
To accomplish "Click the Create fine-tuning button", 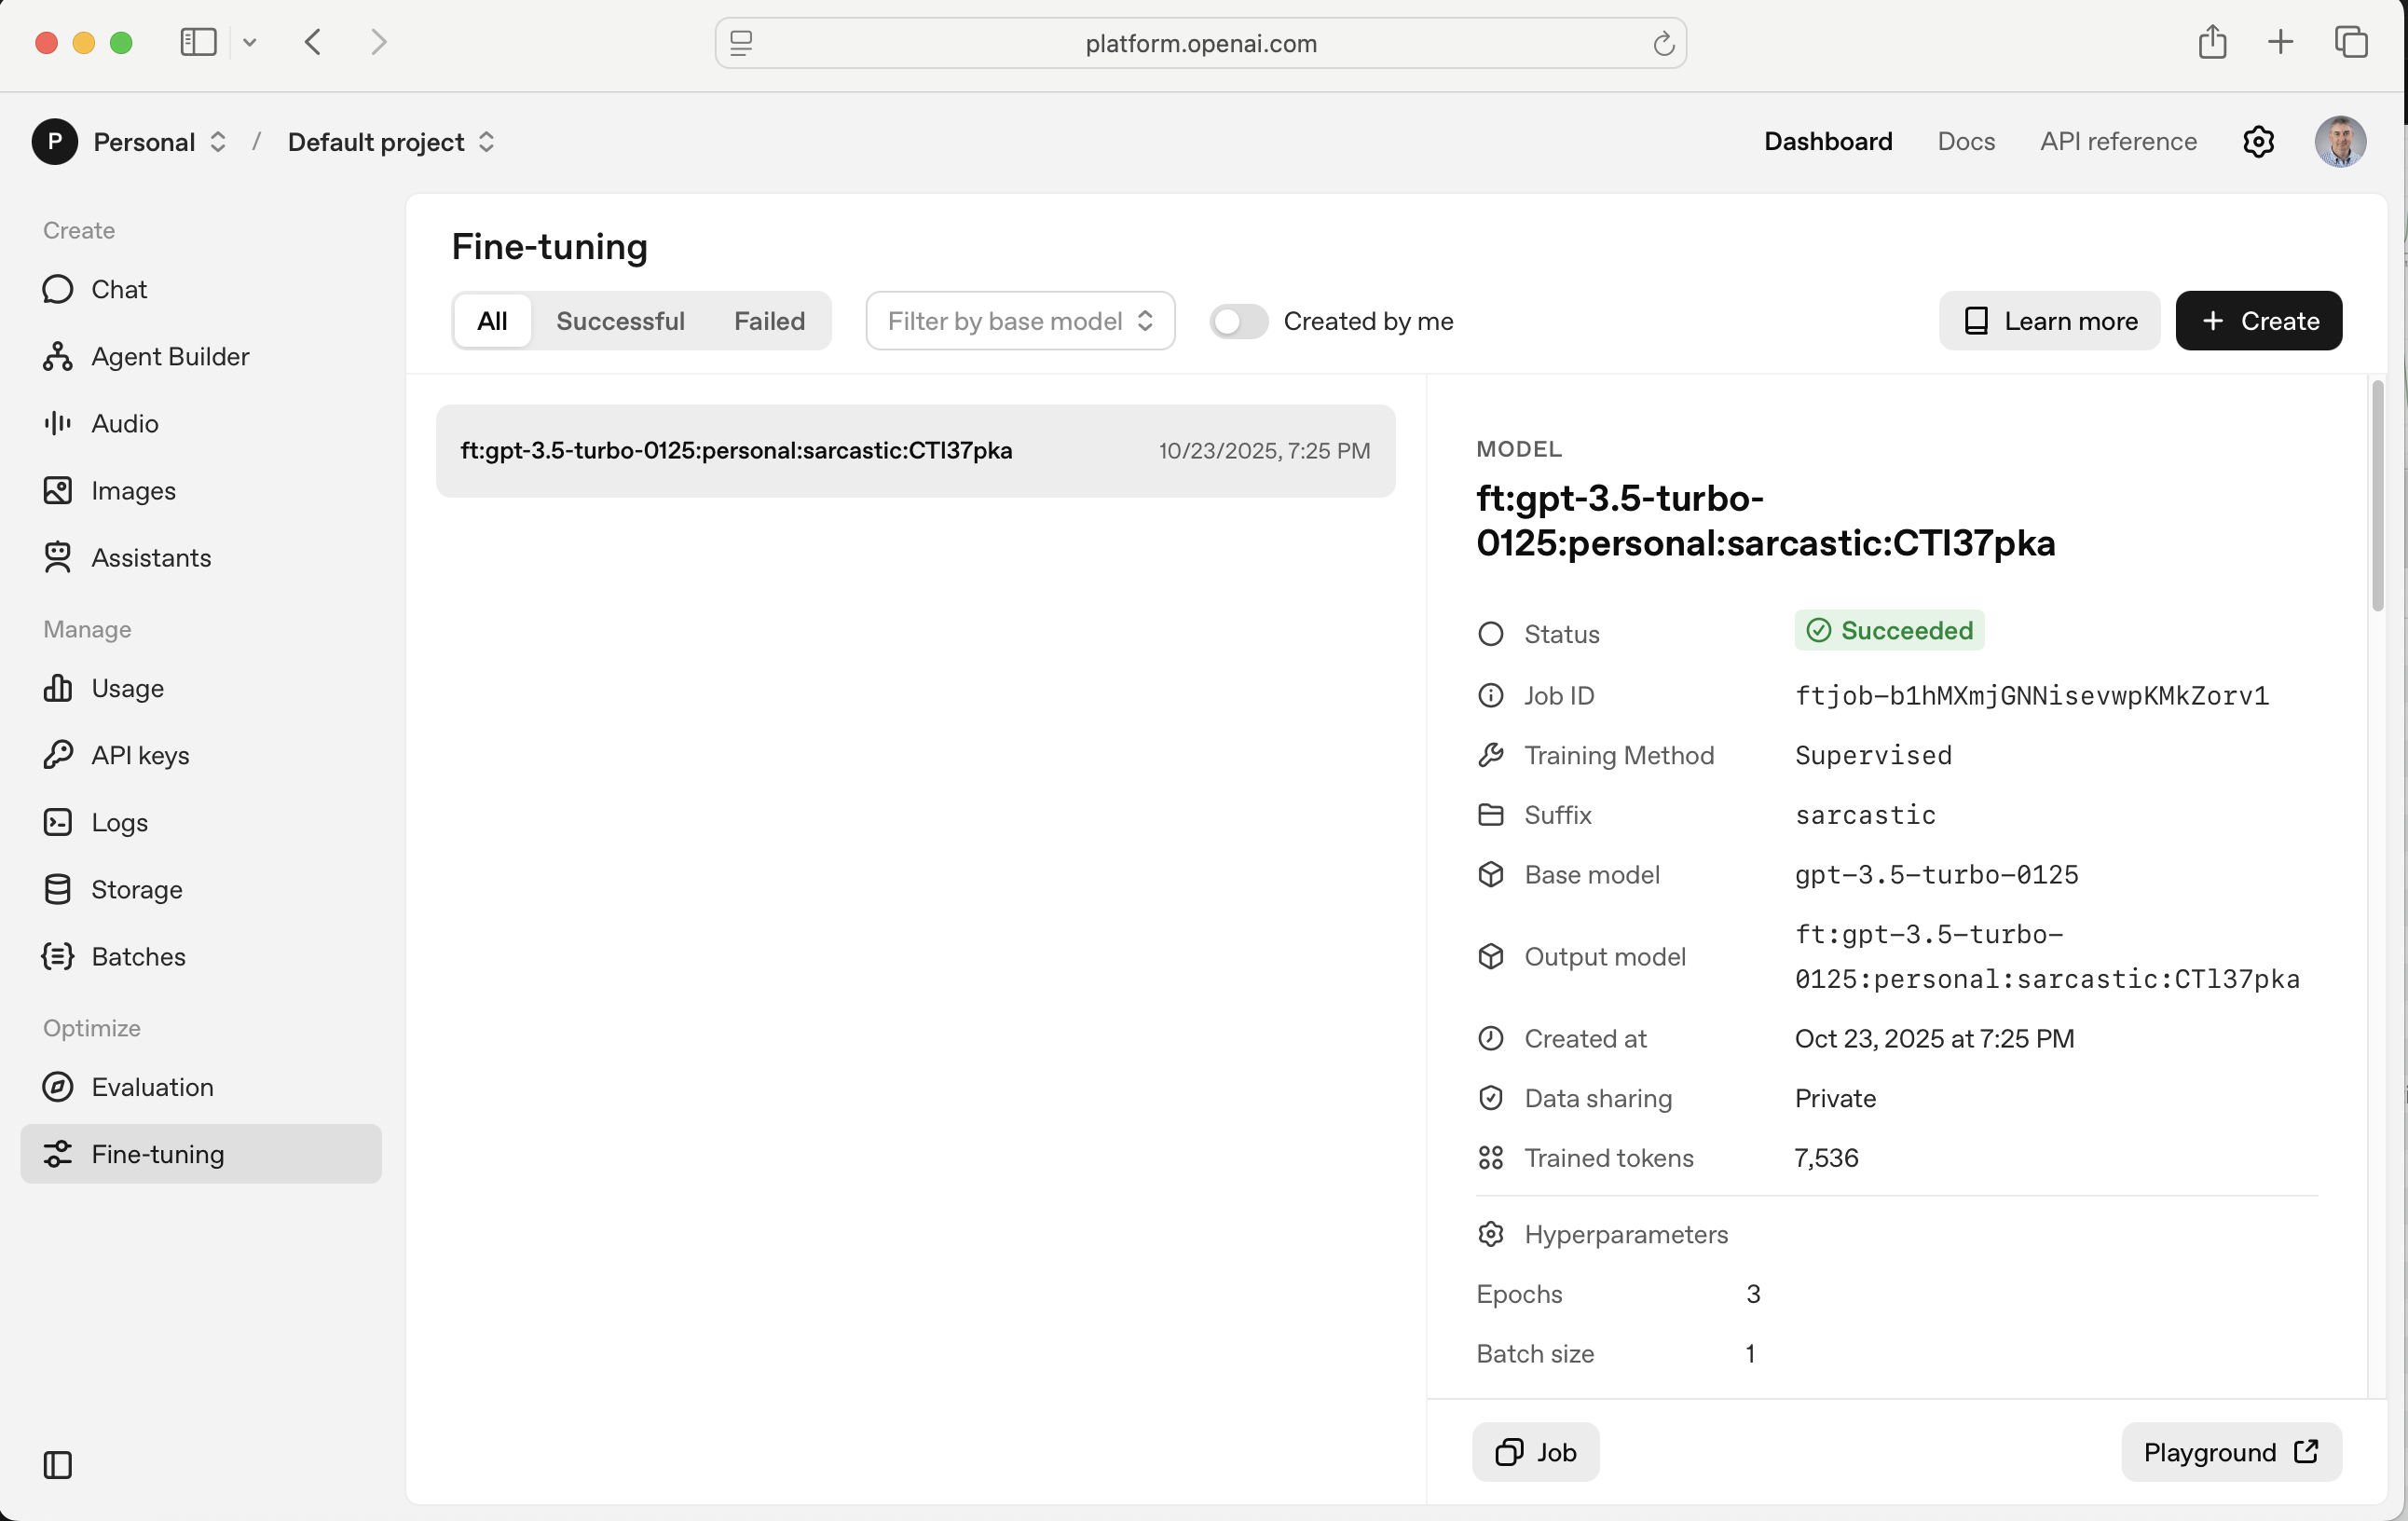I will (x=2258, y=322).
